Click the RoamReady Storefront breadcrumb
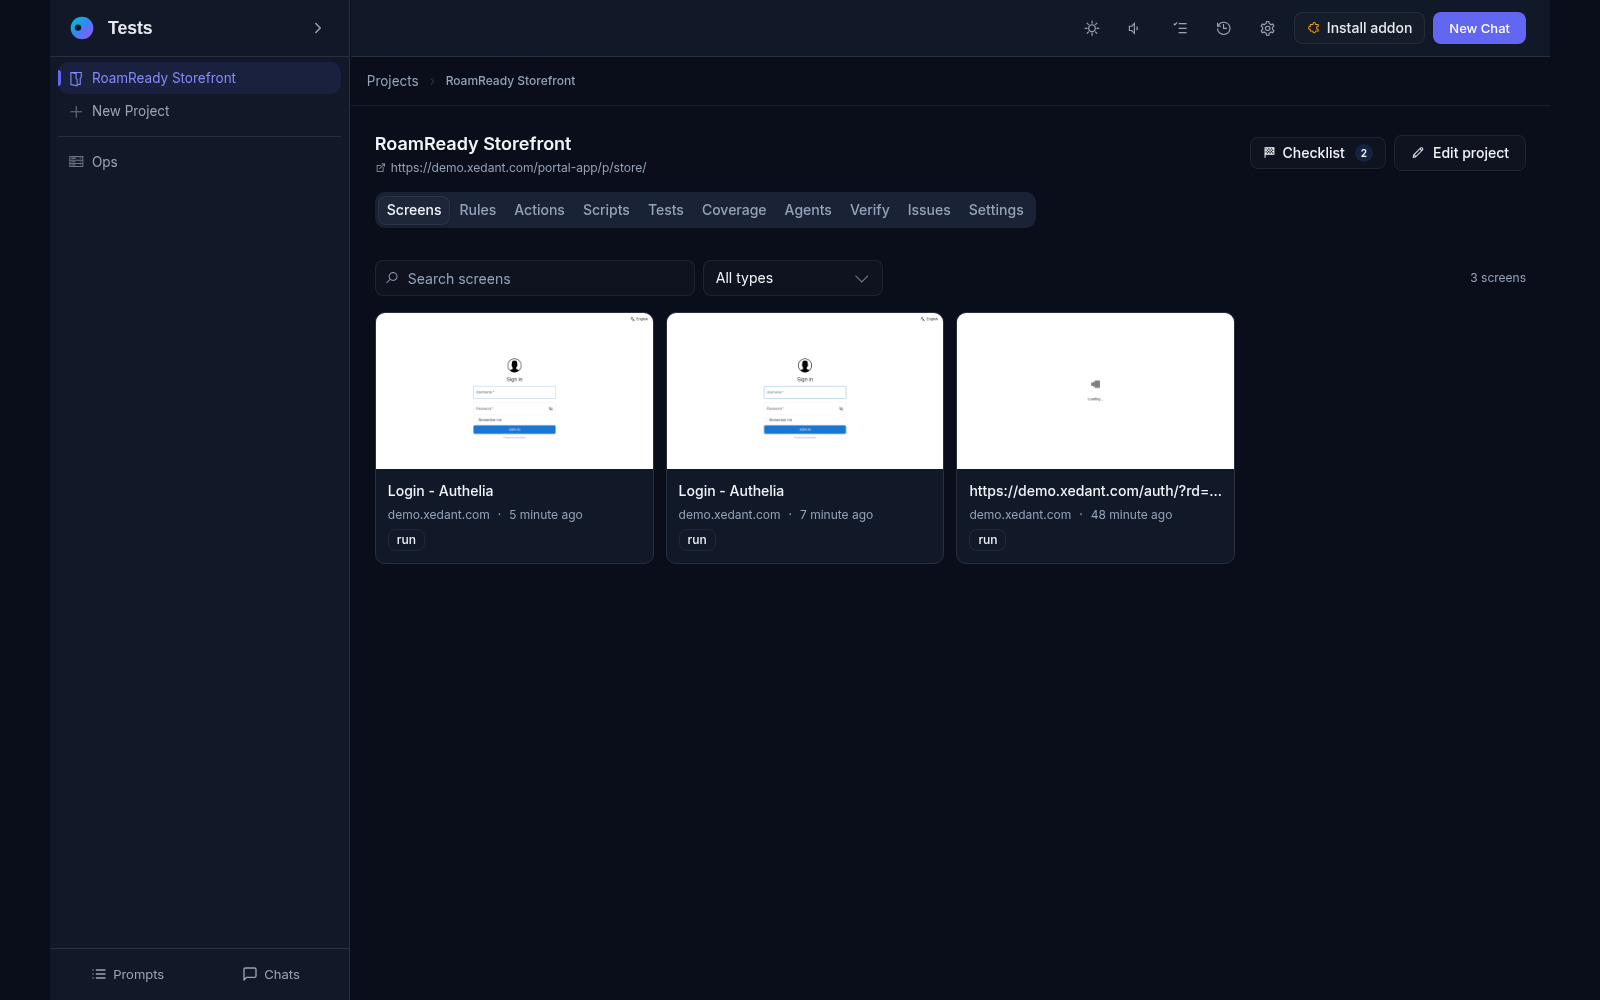1600x1000 pixels. pyautogui.click(x=510, y=81)
